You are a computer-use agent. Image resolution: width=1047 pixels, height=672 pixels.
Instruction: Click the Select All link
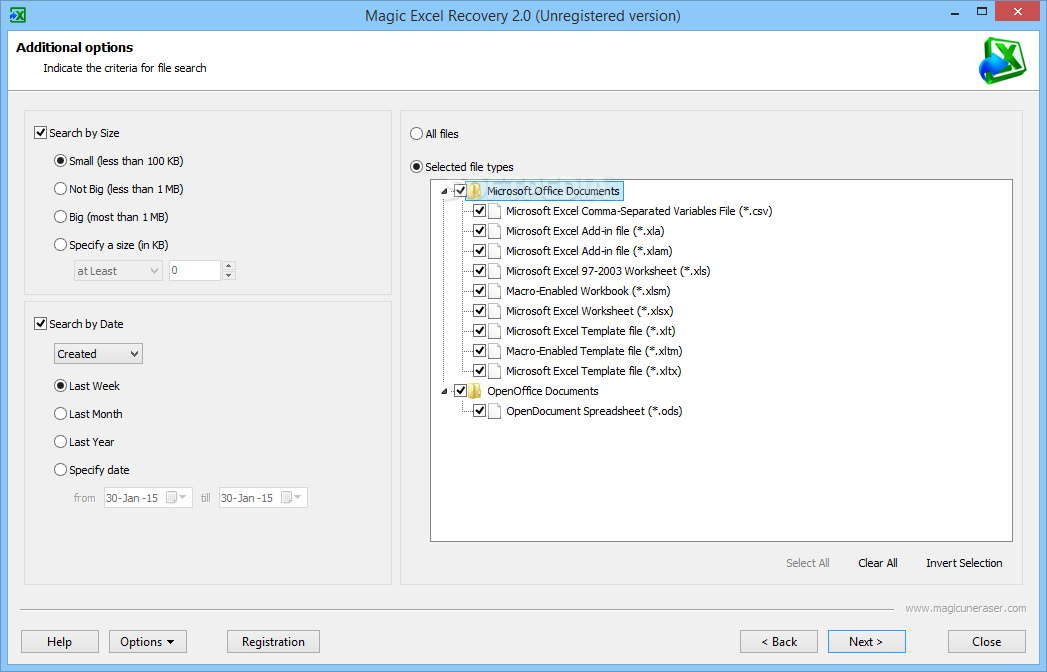[808, 563]
